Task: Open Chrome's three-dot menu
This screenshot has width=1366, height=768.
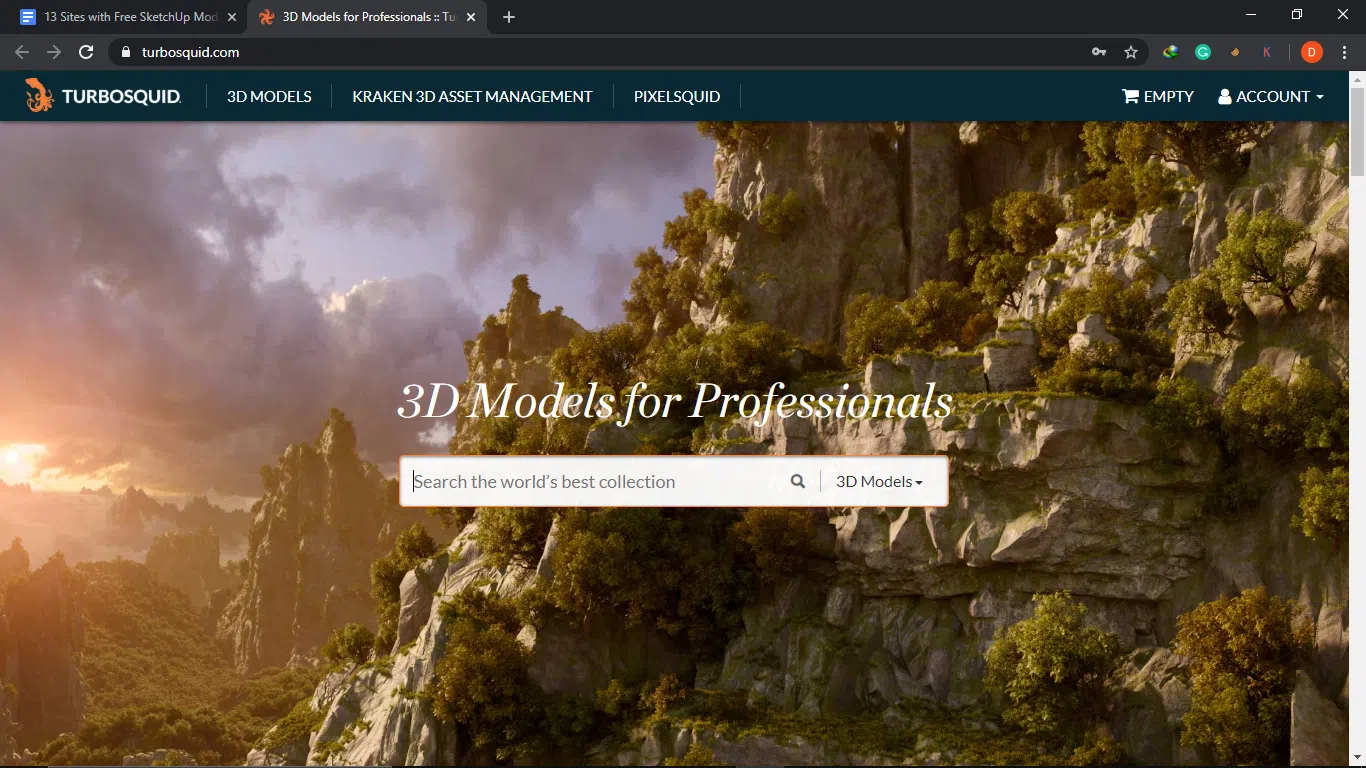Action: [1345, 52]
